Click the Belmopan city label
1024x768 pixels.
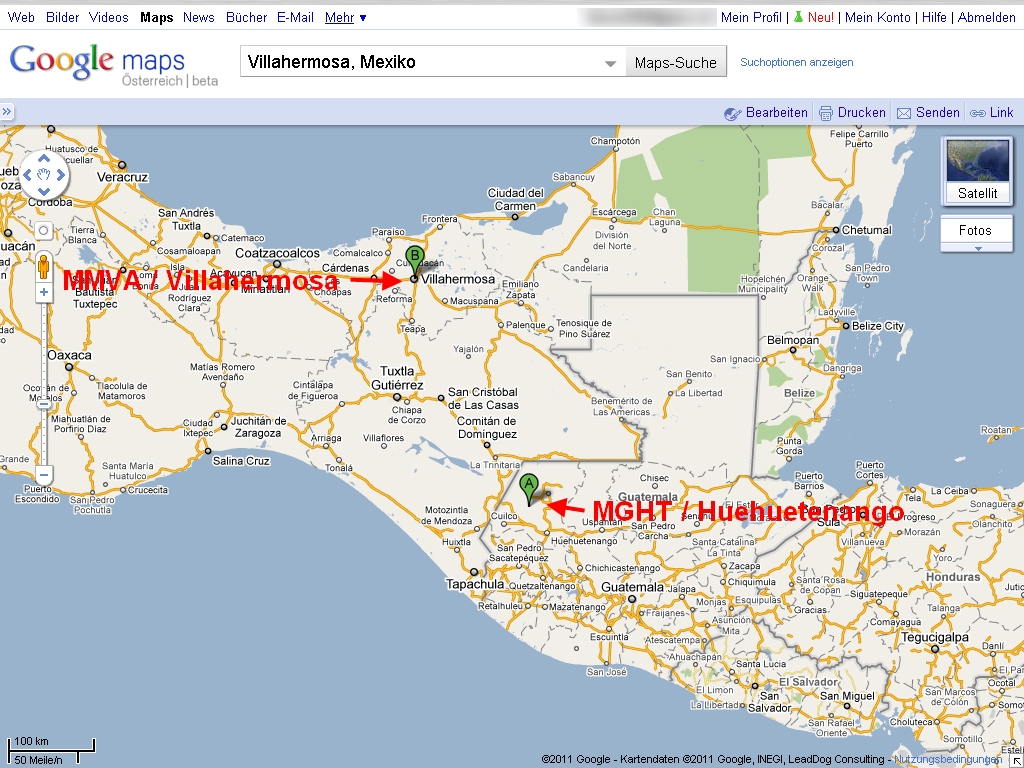tap(793, 340)
